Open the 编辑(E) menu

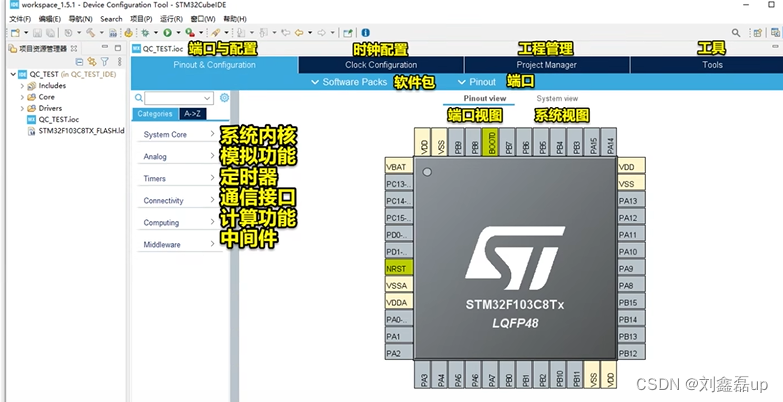49,19
